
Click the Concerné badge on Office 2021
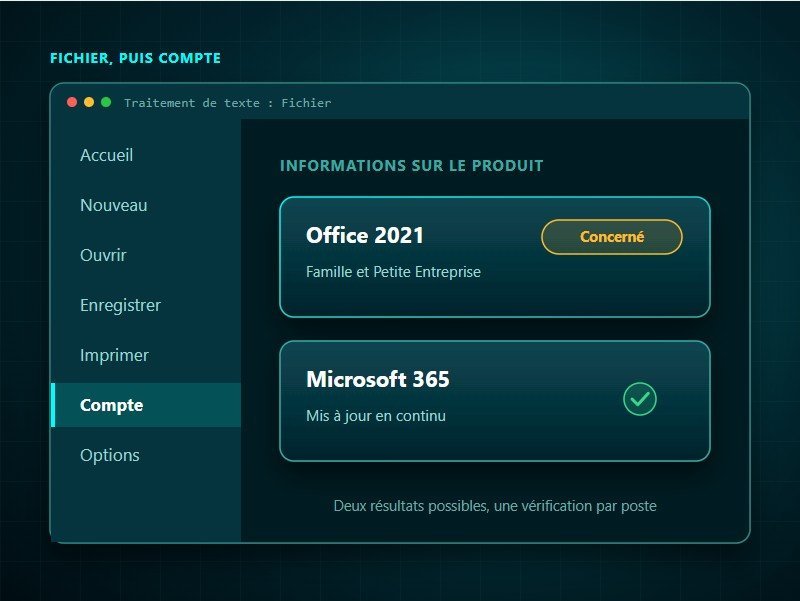pos(612,237)
